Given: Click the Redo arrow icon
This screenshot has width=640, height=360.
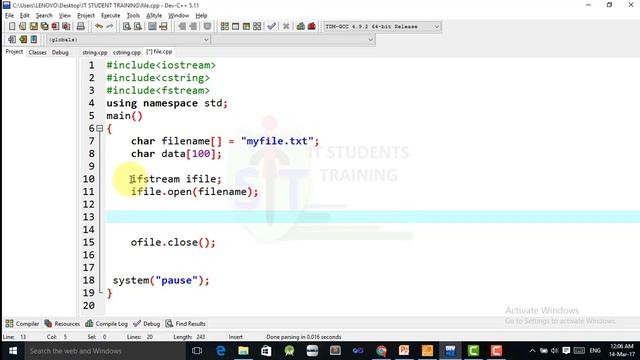Looking at the screenshot, I should point(109,27).
